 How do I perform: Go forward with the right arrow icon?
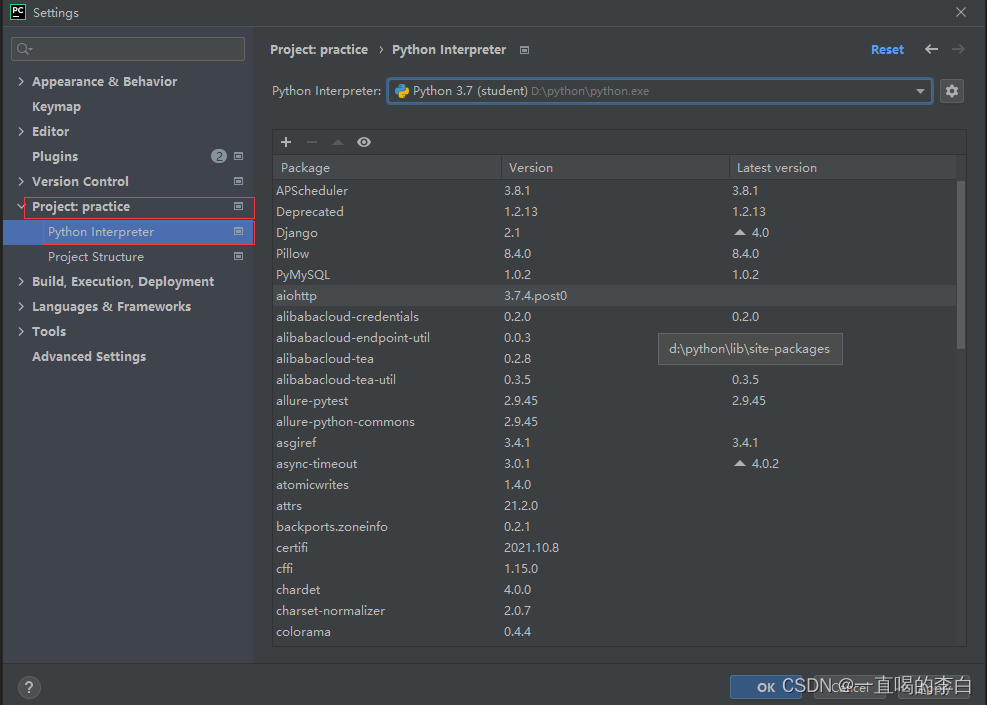coord(958,49)
